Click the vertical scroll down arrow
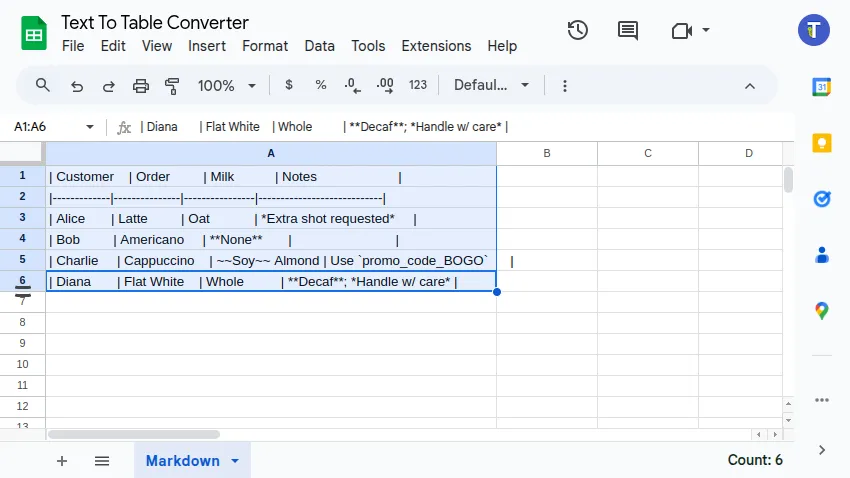The image size is (850, 478). [x=788, y=420]
